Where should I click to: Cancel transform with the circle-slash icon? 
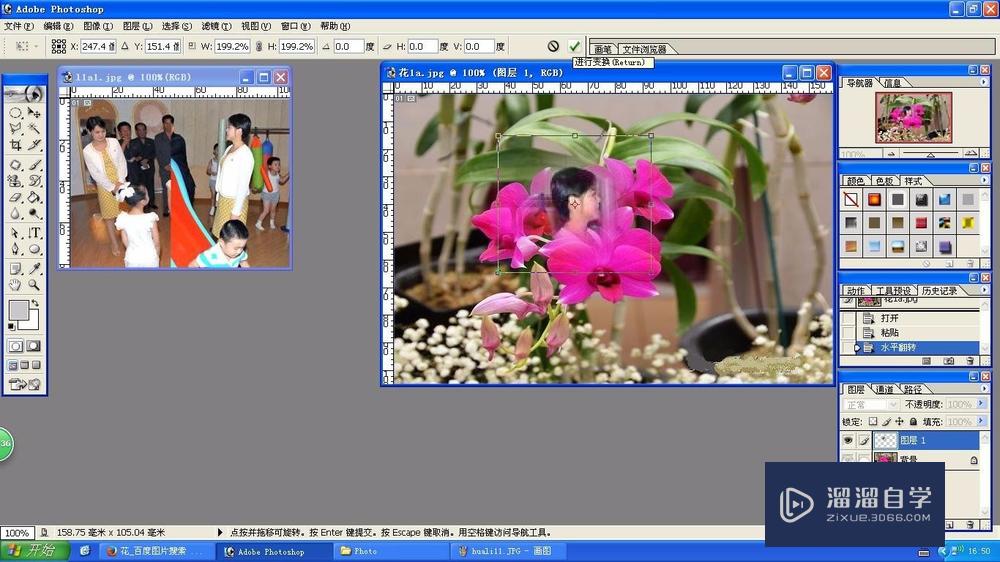pos(553,46)
